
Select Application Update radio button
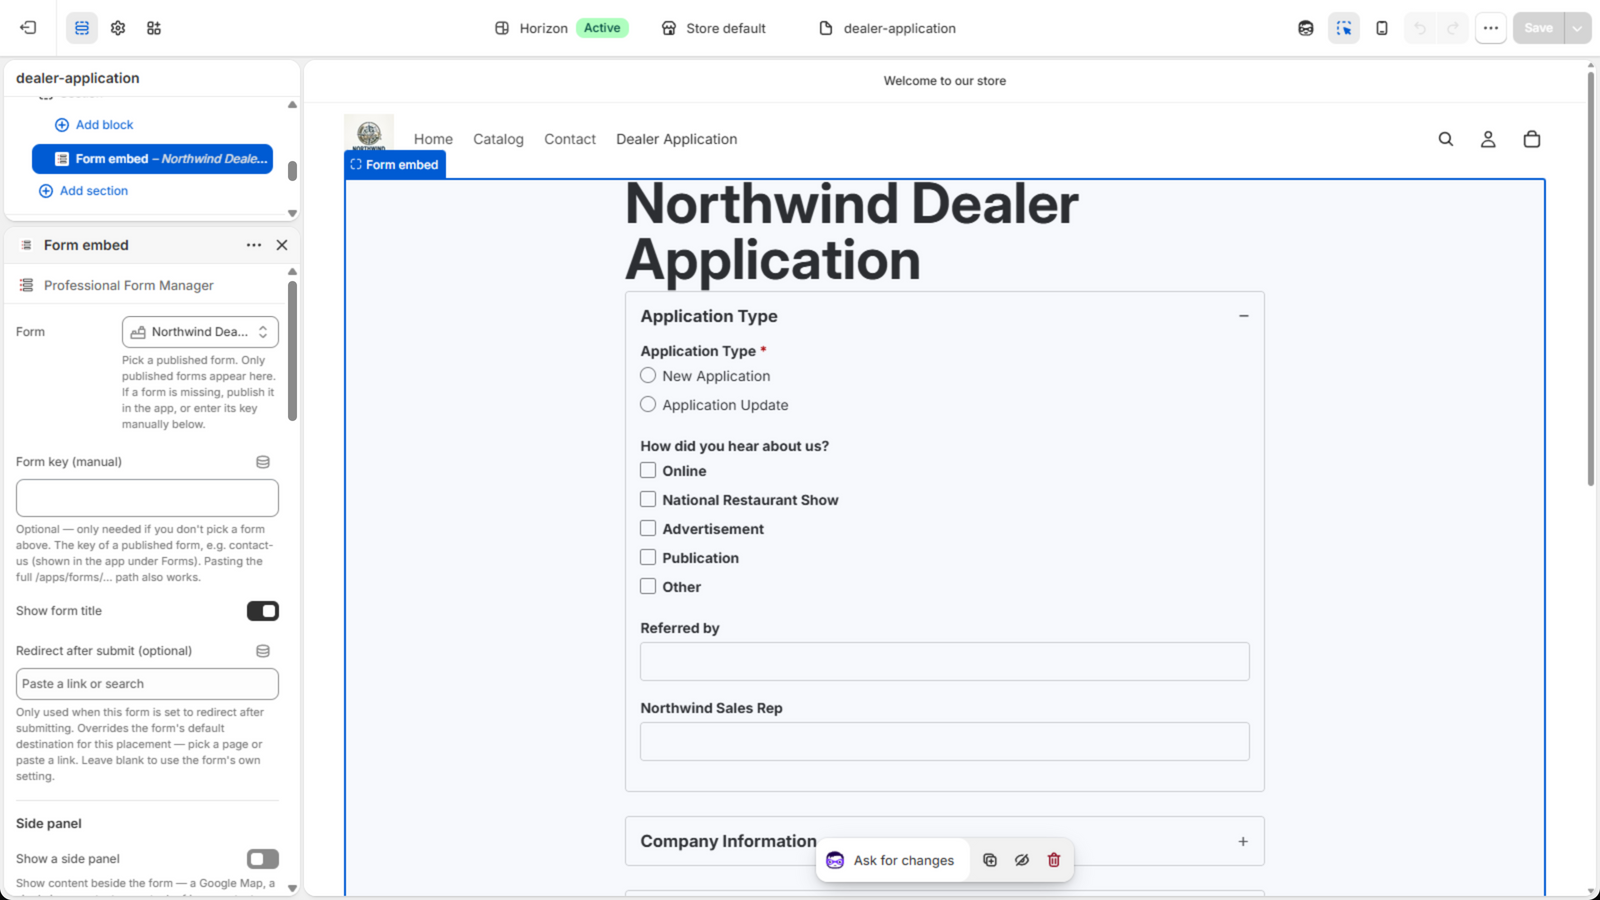point(648,404)
